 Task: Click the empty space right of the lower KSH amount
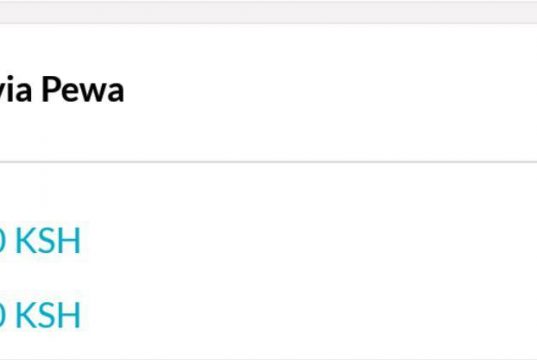[308, 315]
